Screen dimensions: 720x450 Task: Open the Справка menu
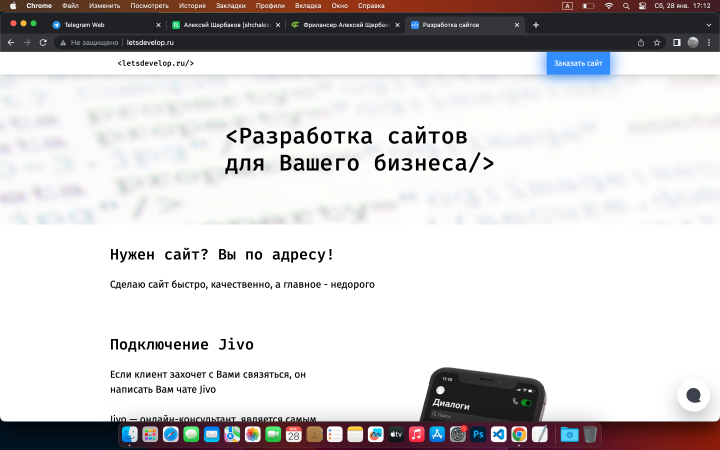(371, 6)
